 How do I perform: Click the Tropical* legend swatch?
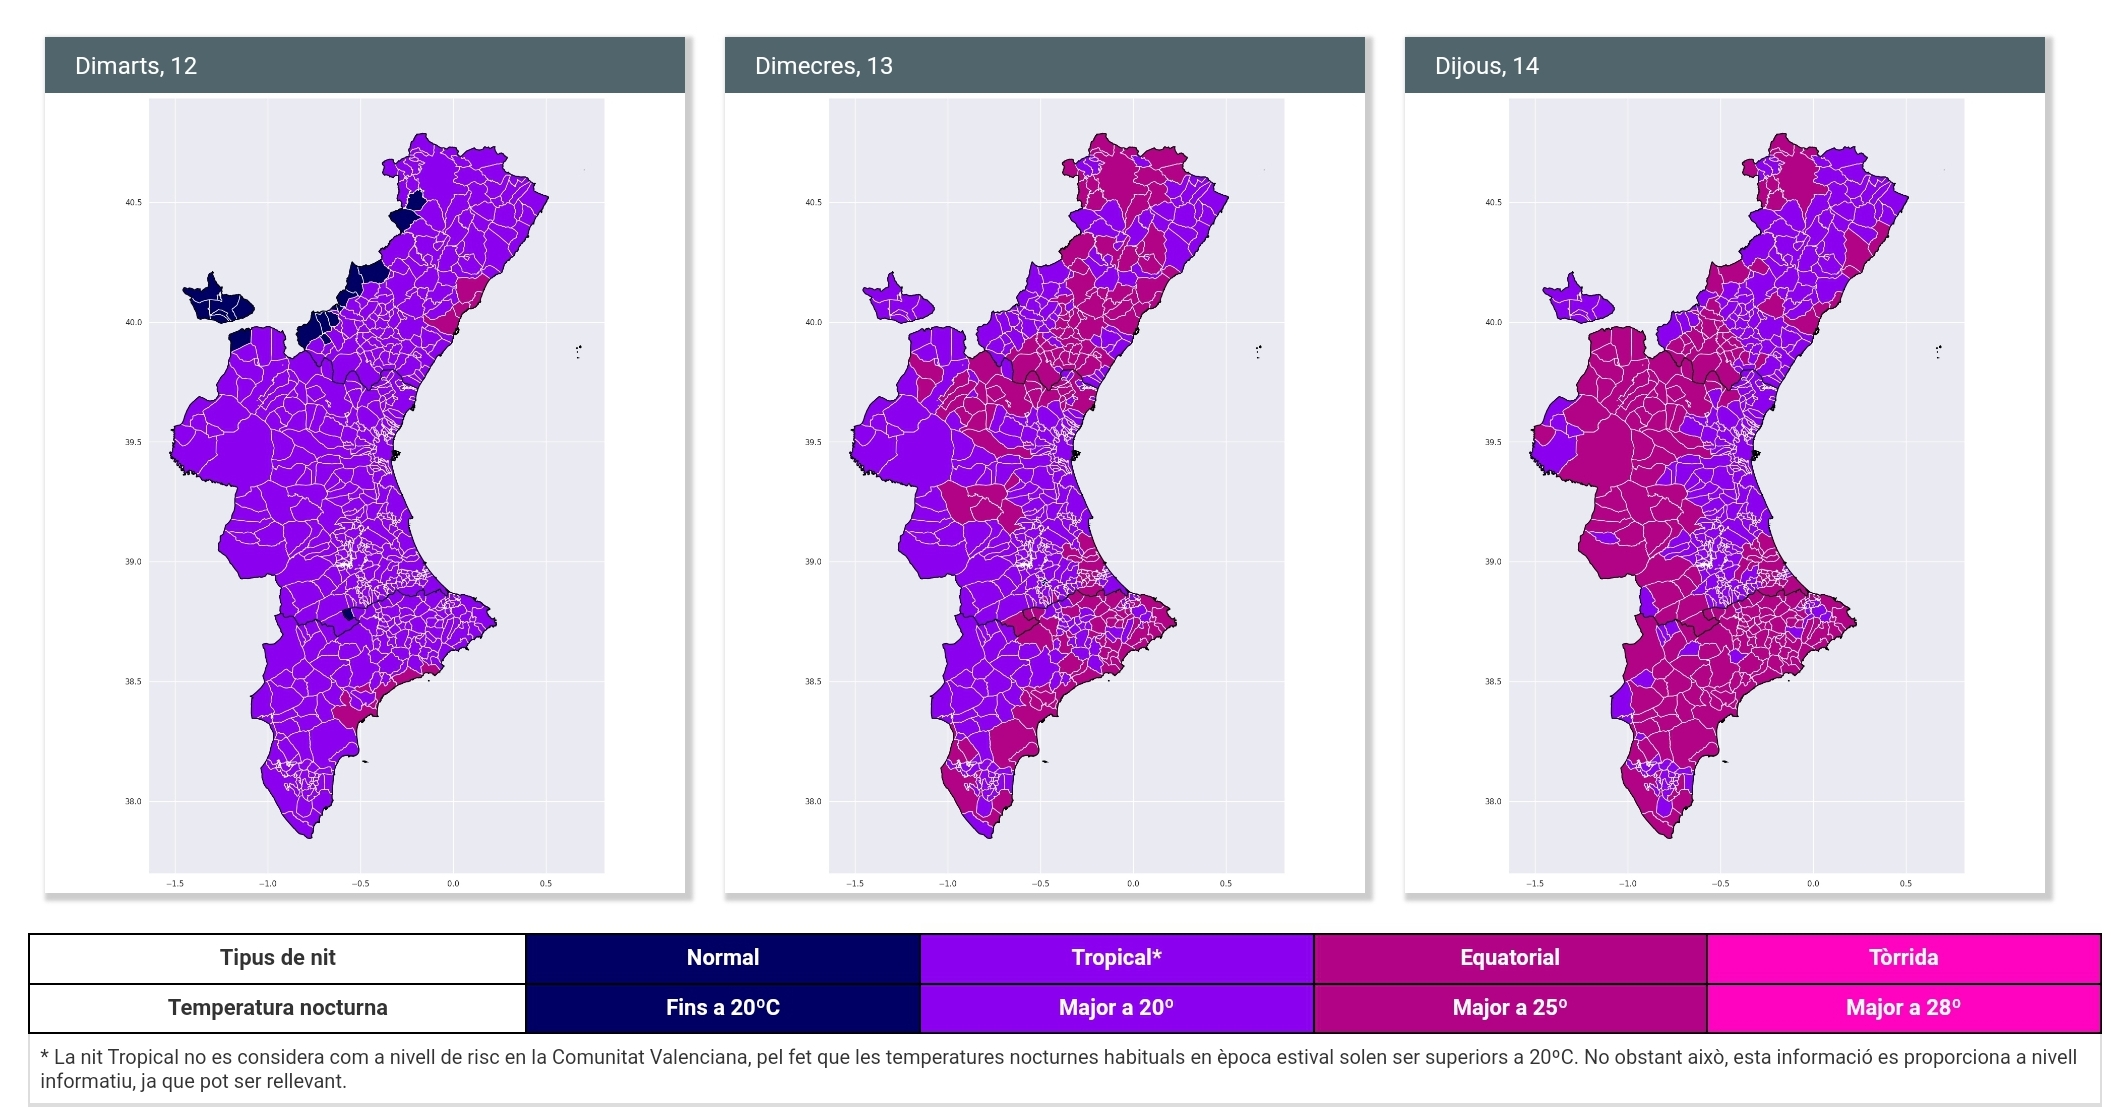[x=1116, y=958]
